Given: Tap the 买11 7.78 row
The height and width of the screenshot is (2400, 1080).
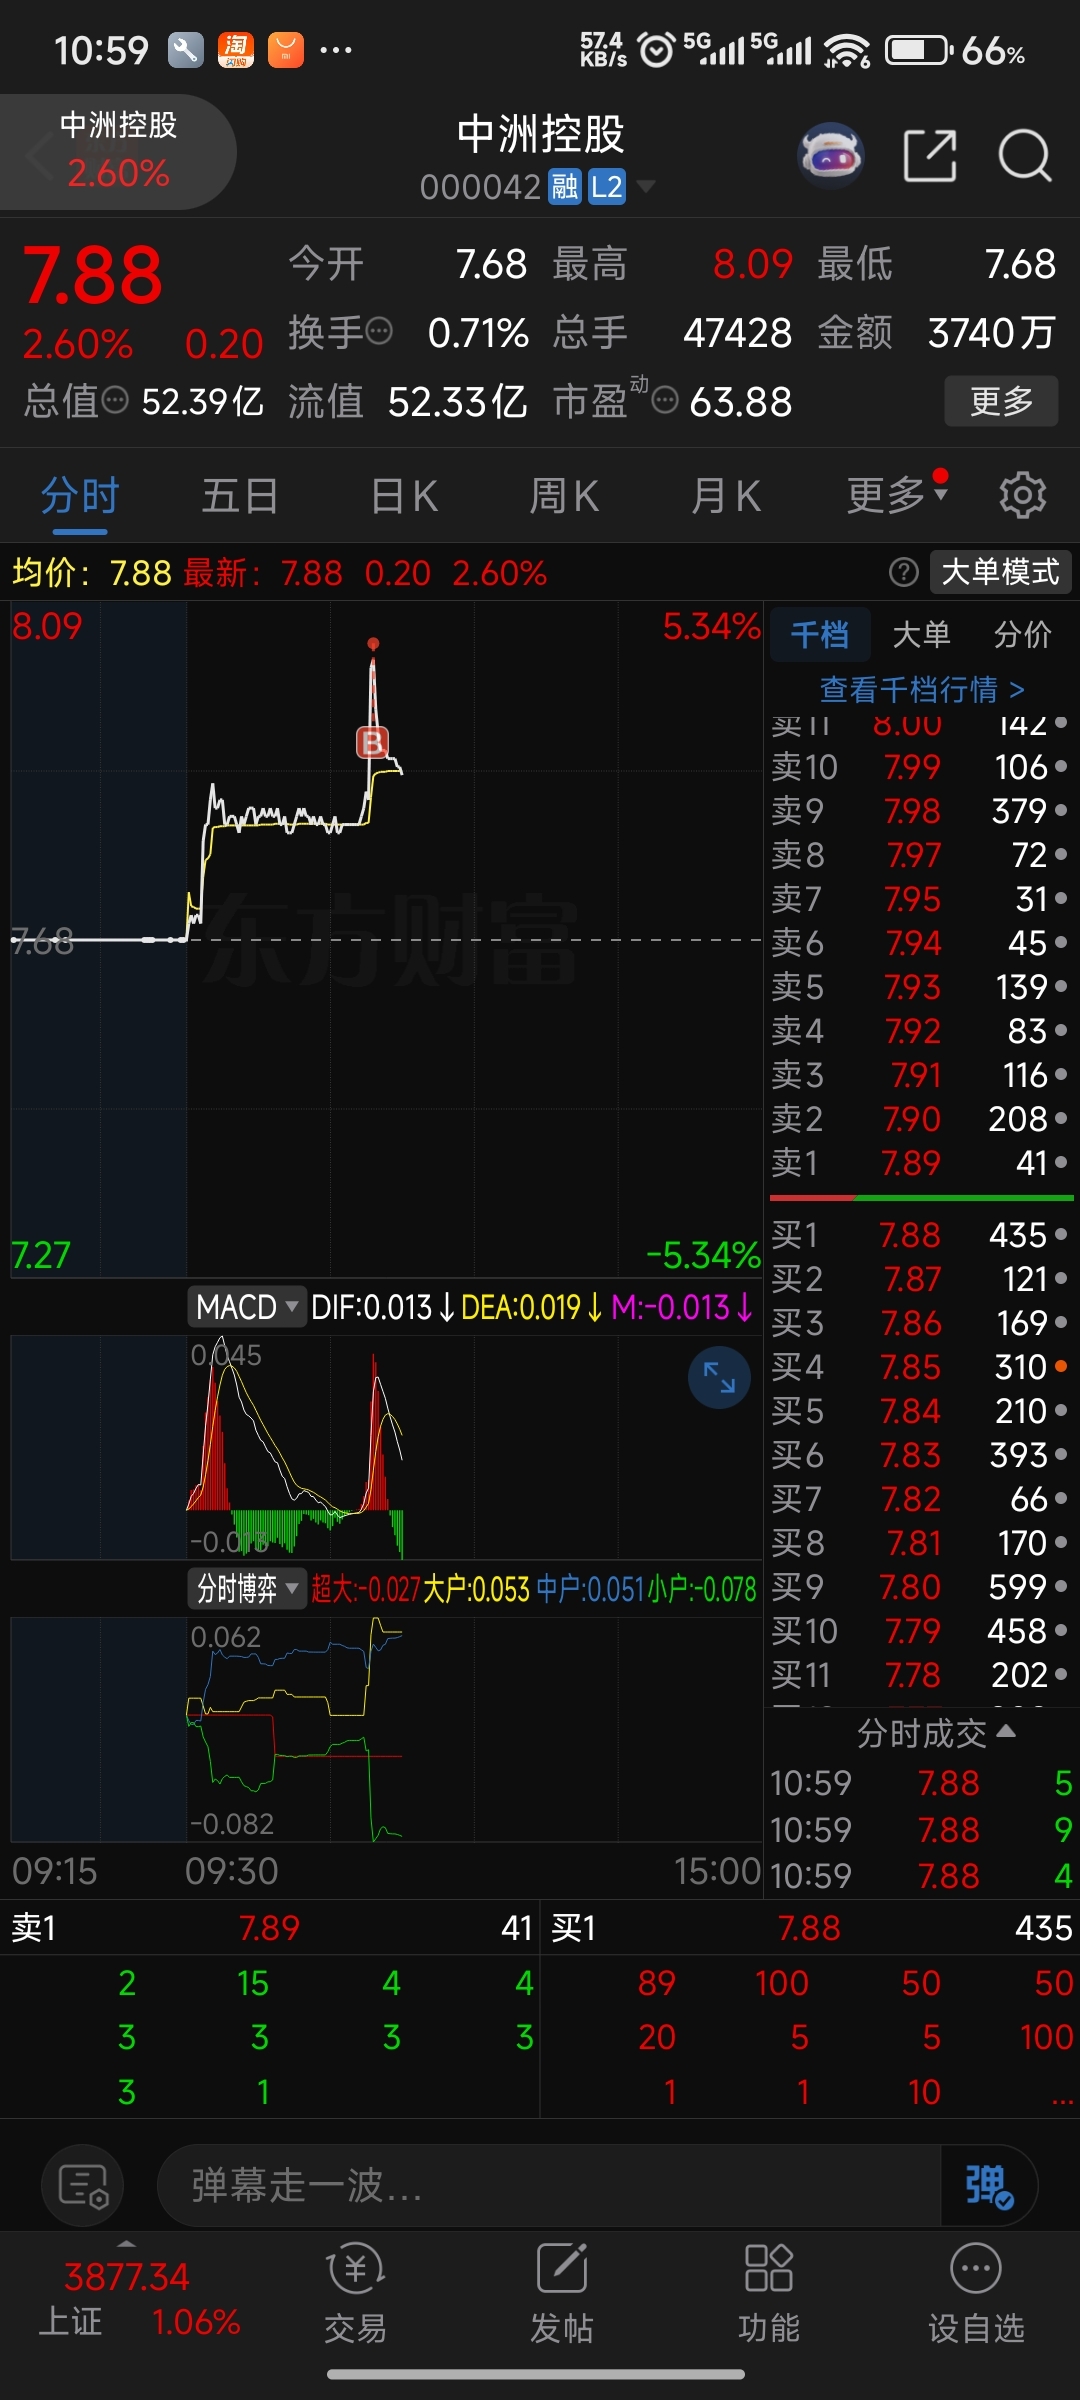Looking at the screenshot, I should point(920,1675).
